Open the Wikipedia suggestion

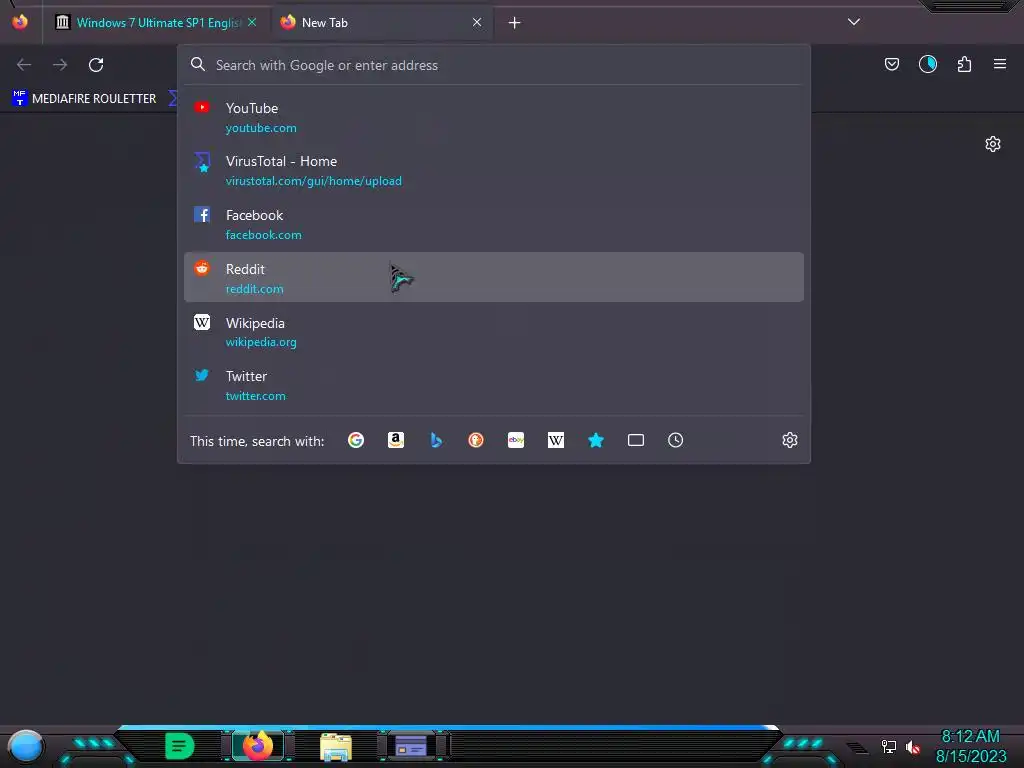coord(494,332)
